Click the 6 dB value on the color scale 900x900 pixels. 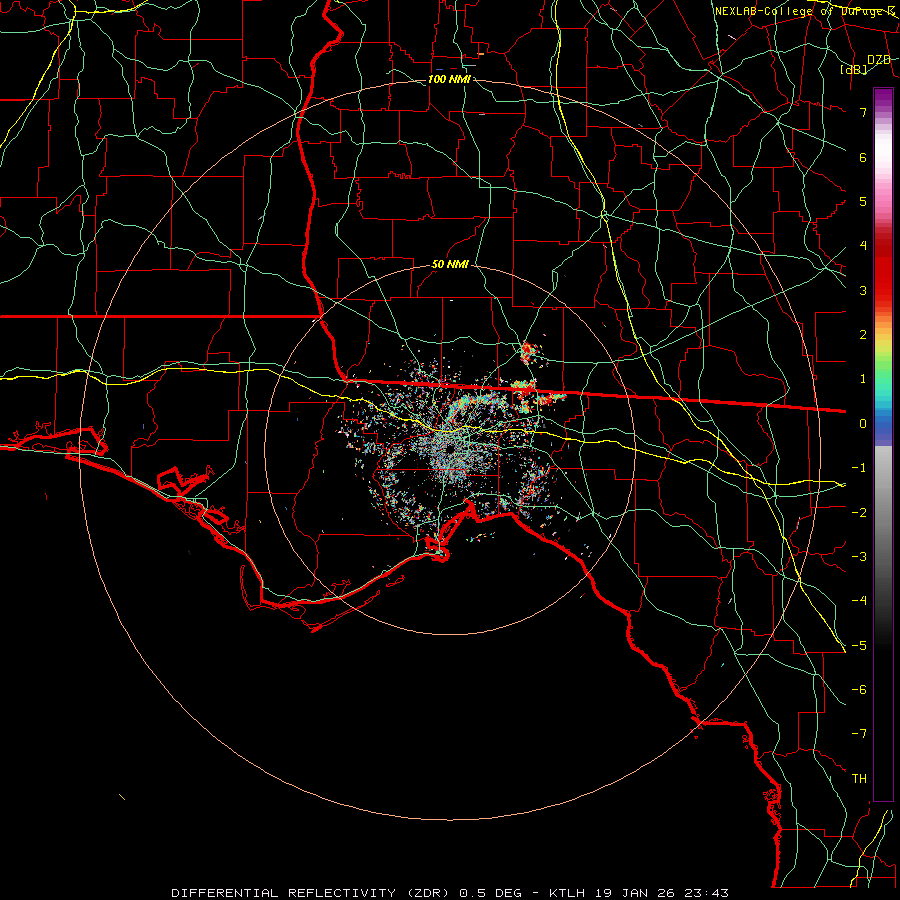pyautogui.click(x=863, y=157)
